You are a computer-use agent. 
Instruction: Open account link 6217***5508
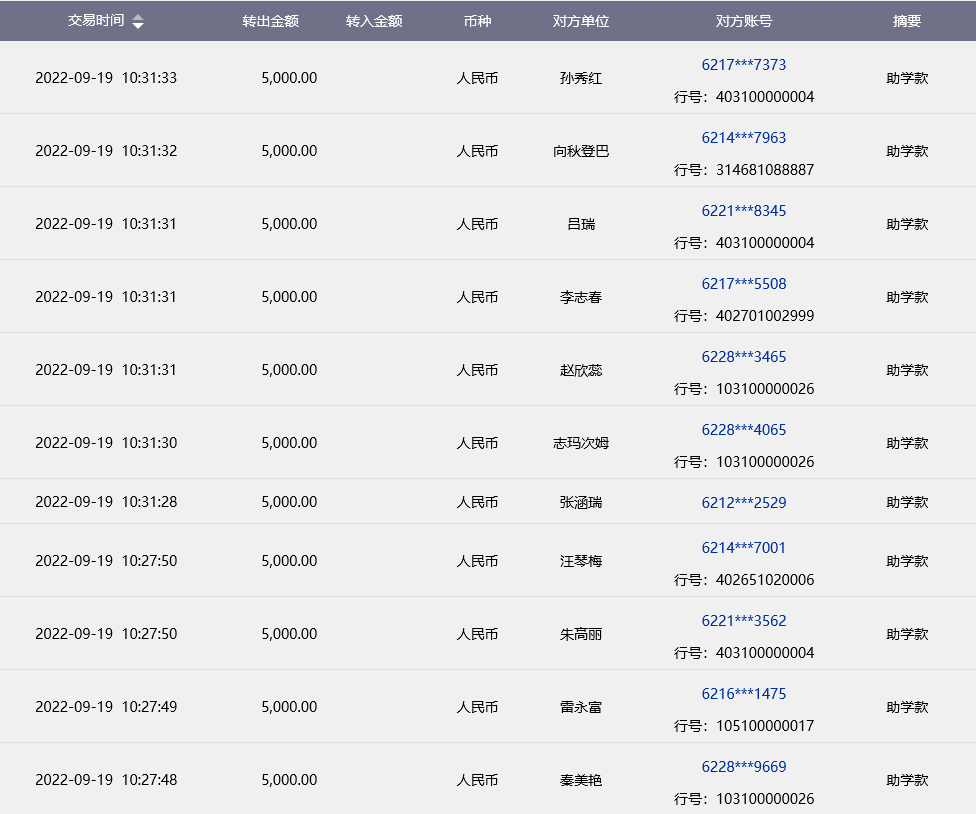tap(743, 284)
